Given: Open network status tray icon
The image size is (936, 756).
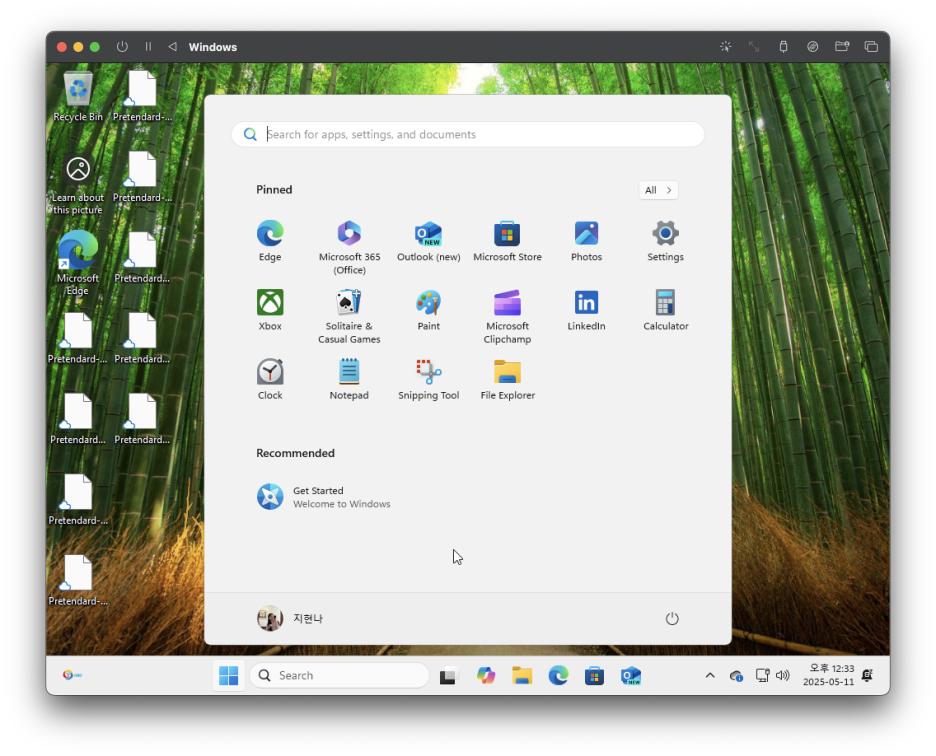Looking at the screenshot, I should click(x=762, y=675).
